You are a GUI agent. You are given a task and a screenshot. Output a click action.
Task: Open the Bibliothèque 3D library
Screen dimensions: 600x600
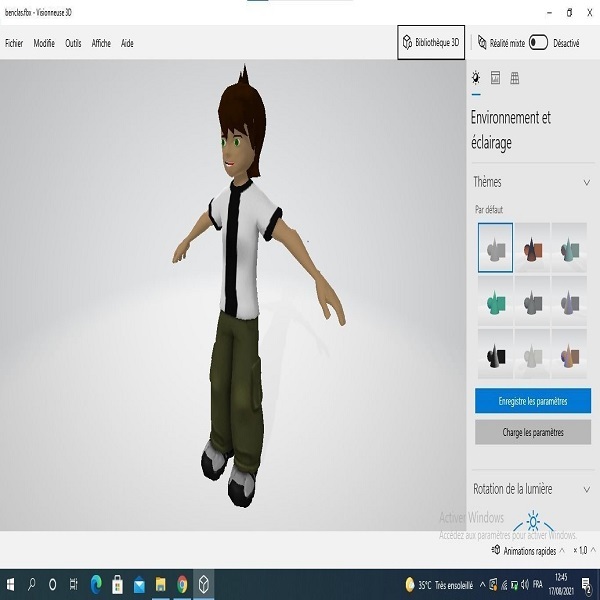coord(431,42)
